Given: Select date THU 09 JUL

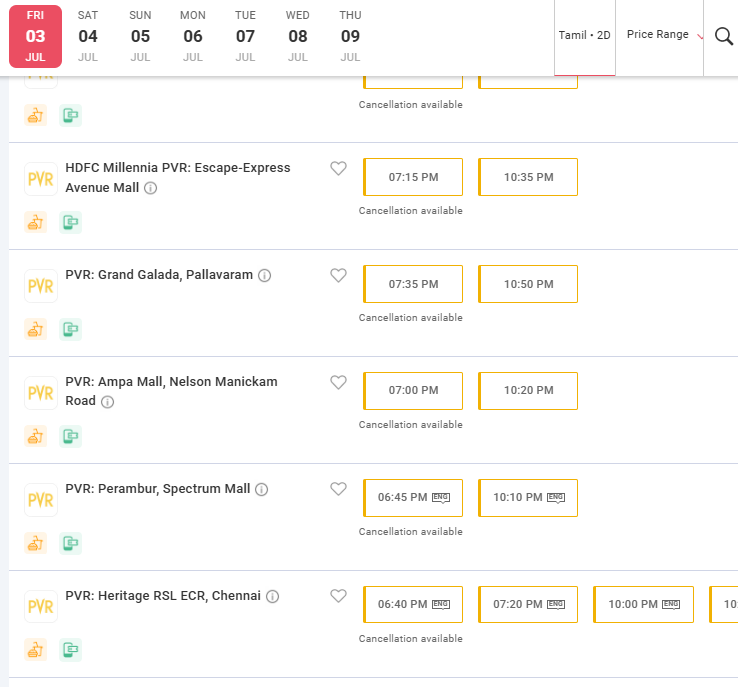Looking at the screenshot, I should 351,36.
